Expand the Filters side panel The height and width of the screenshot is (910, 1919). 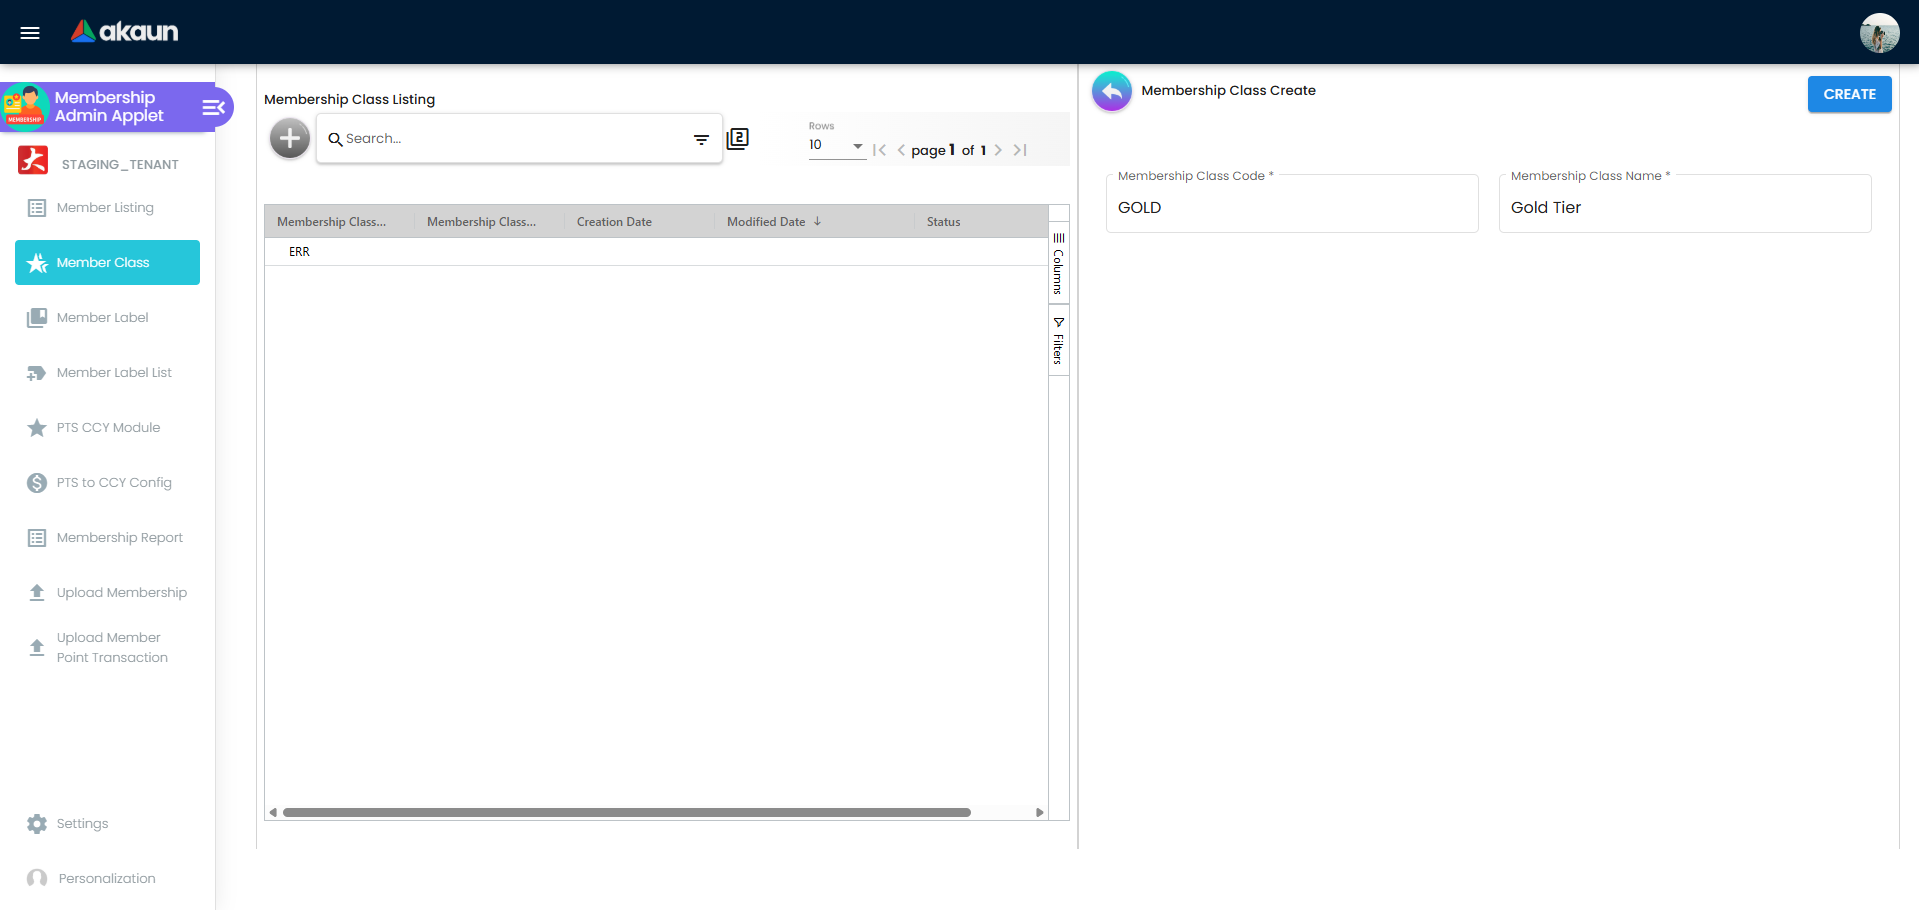1058,341
